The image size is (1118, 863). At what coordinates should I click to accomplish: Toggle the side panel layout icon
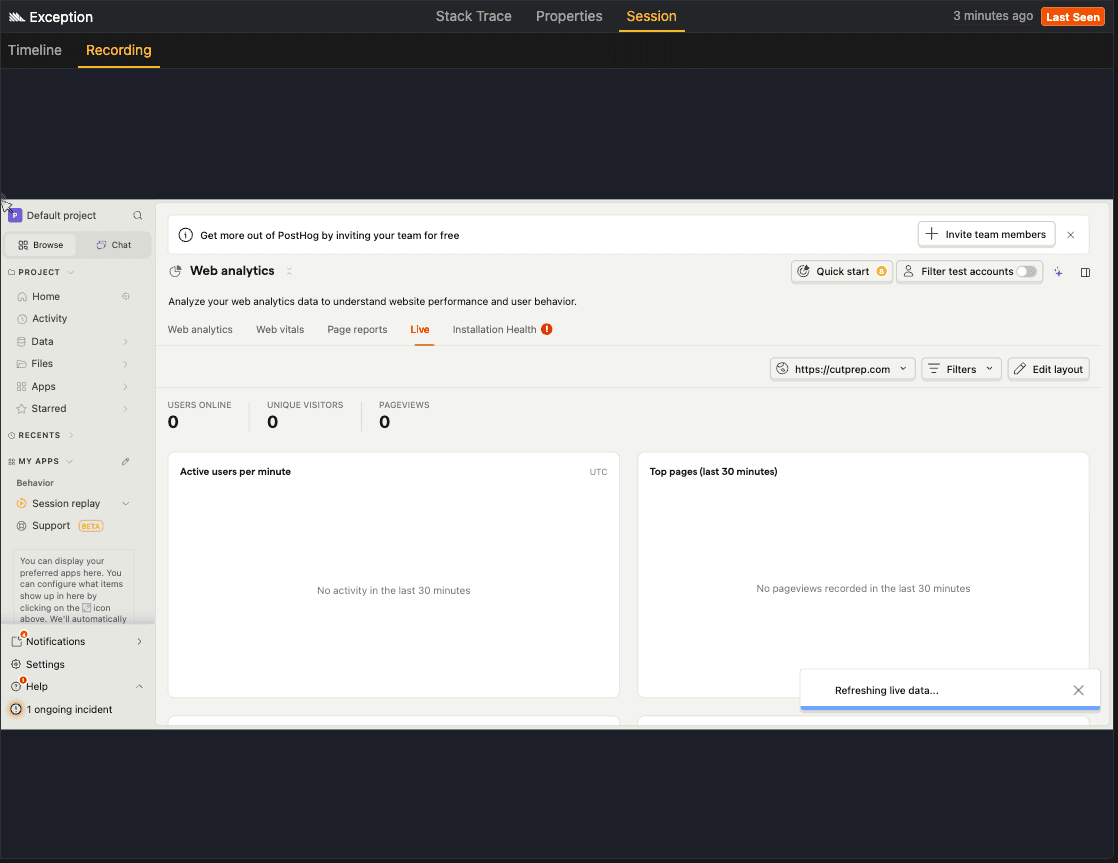[1085, 272]
